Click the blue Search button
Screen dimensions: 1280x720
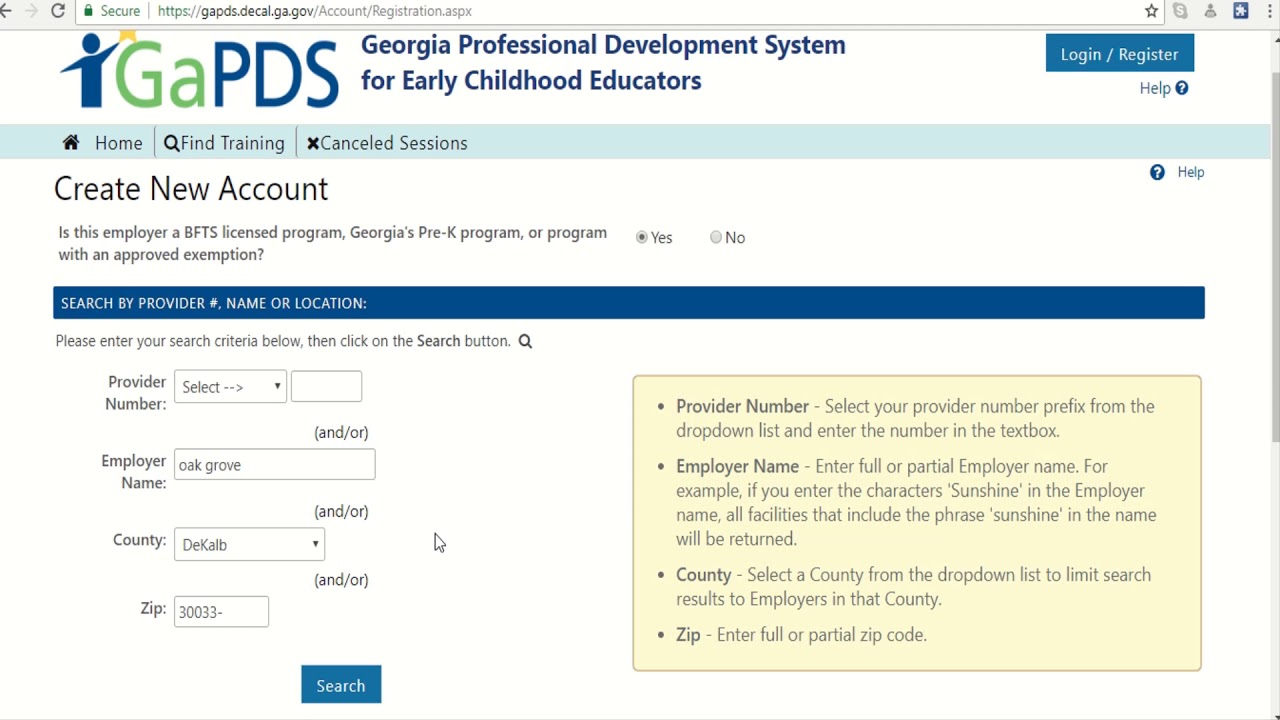(341, 685)
